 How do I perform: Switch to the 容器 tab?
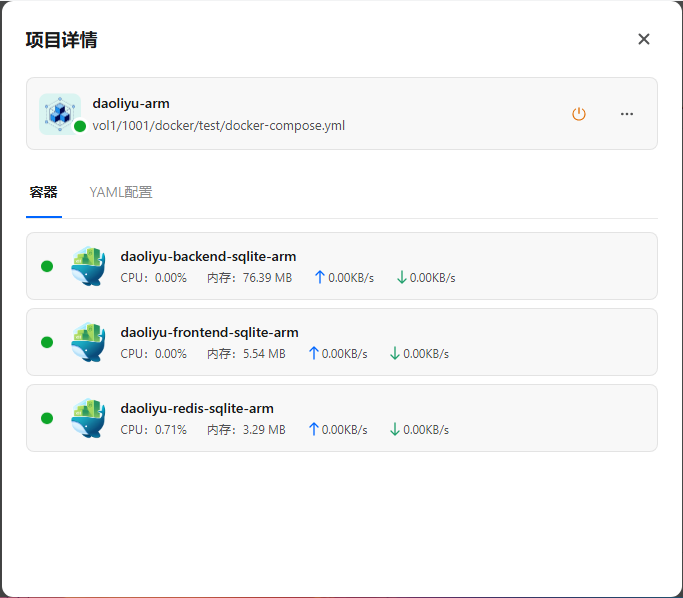44,192
